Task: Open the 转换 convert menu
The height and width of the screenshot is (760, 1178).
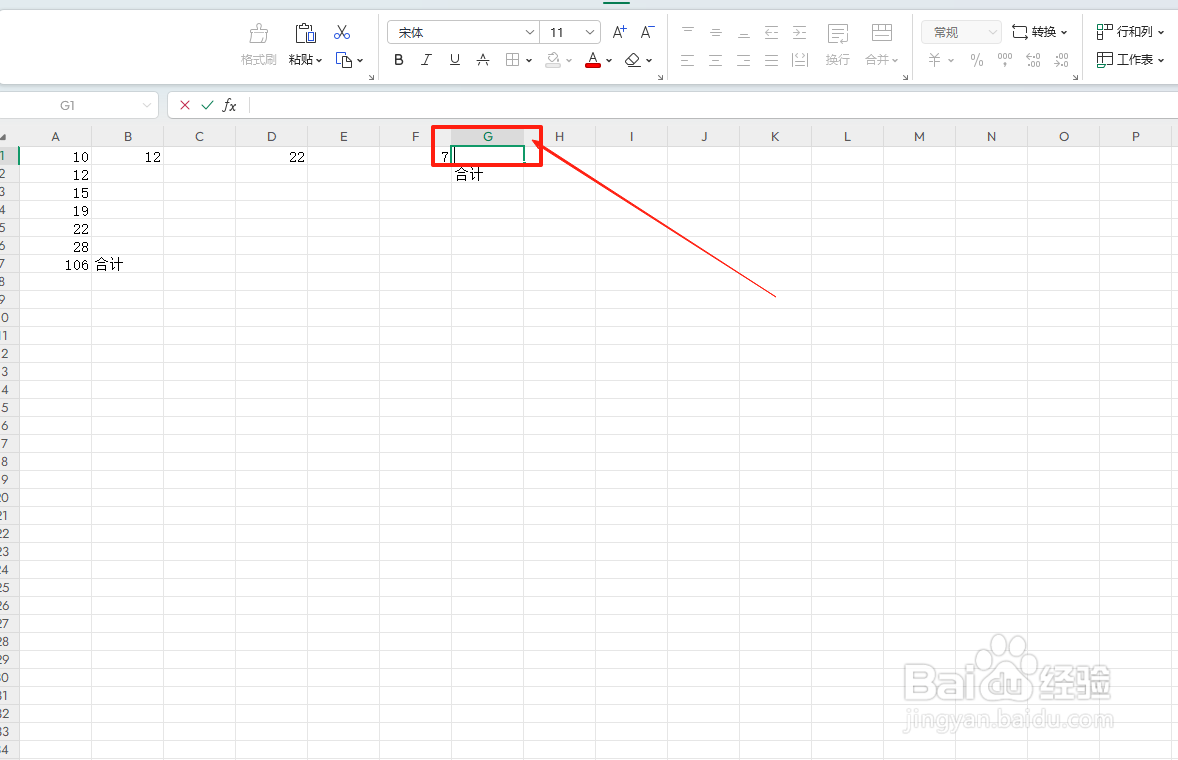Action: 1040,32
